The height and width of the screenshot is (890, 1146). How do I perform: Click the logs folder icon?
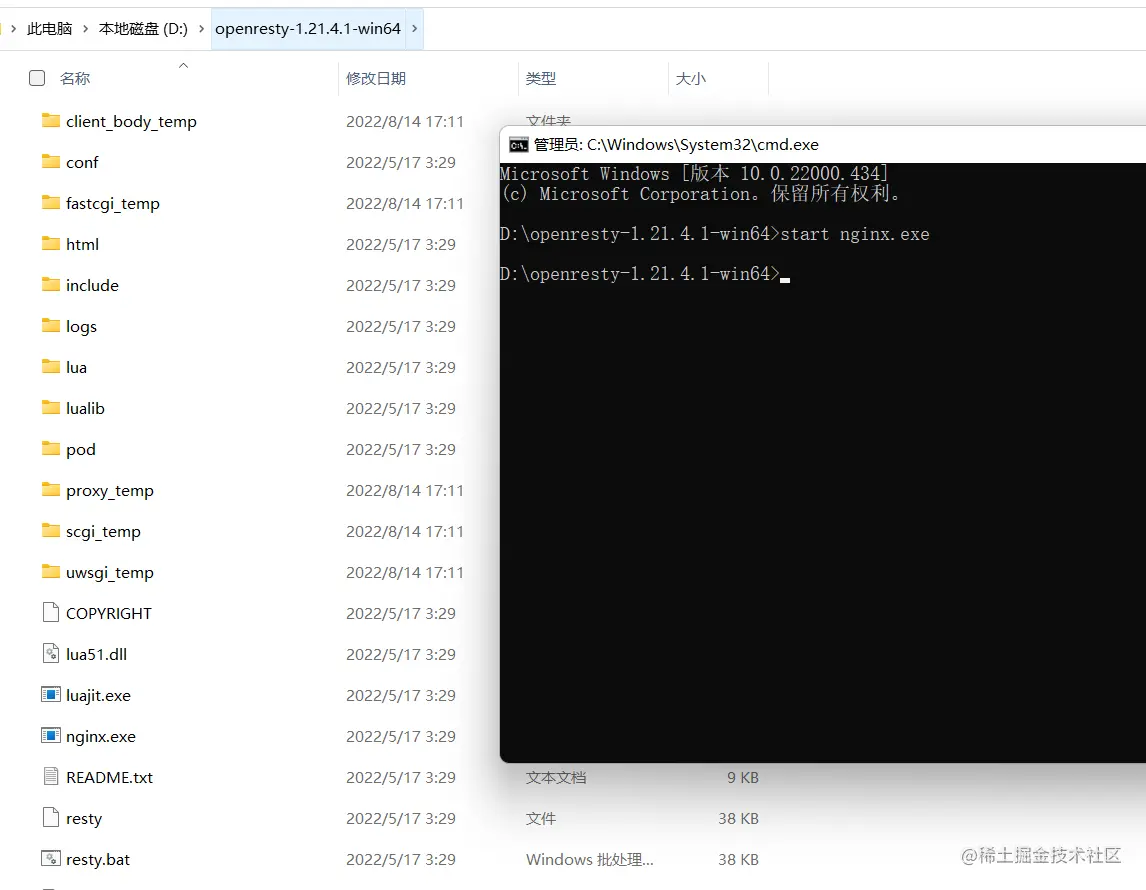tap(50, 325)
